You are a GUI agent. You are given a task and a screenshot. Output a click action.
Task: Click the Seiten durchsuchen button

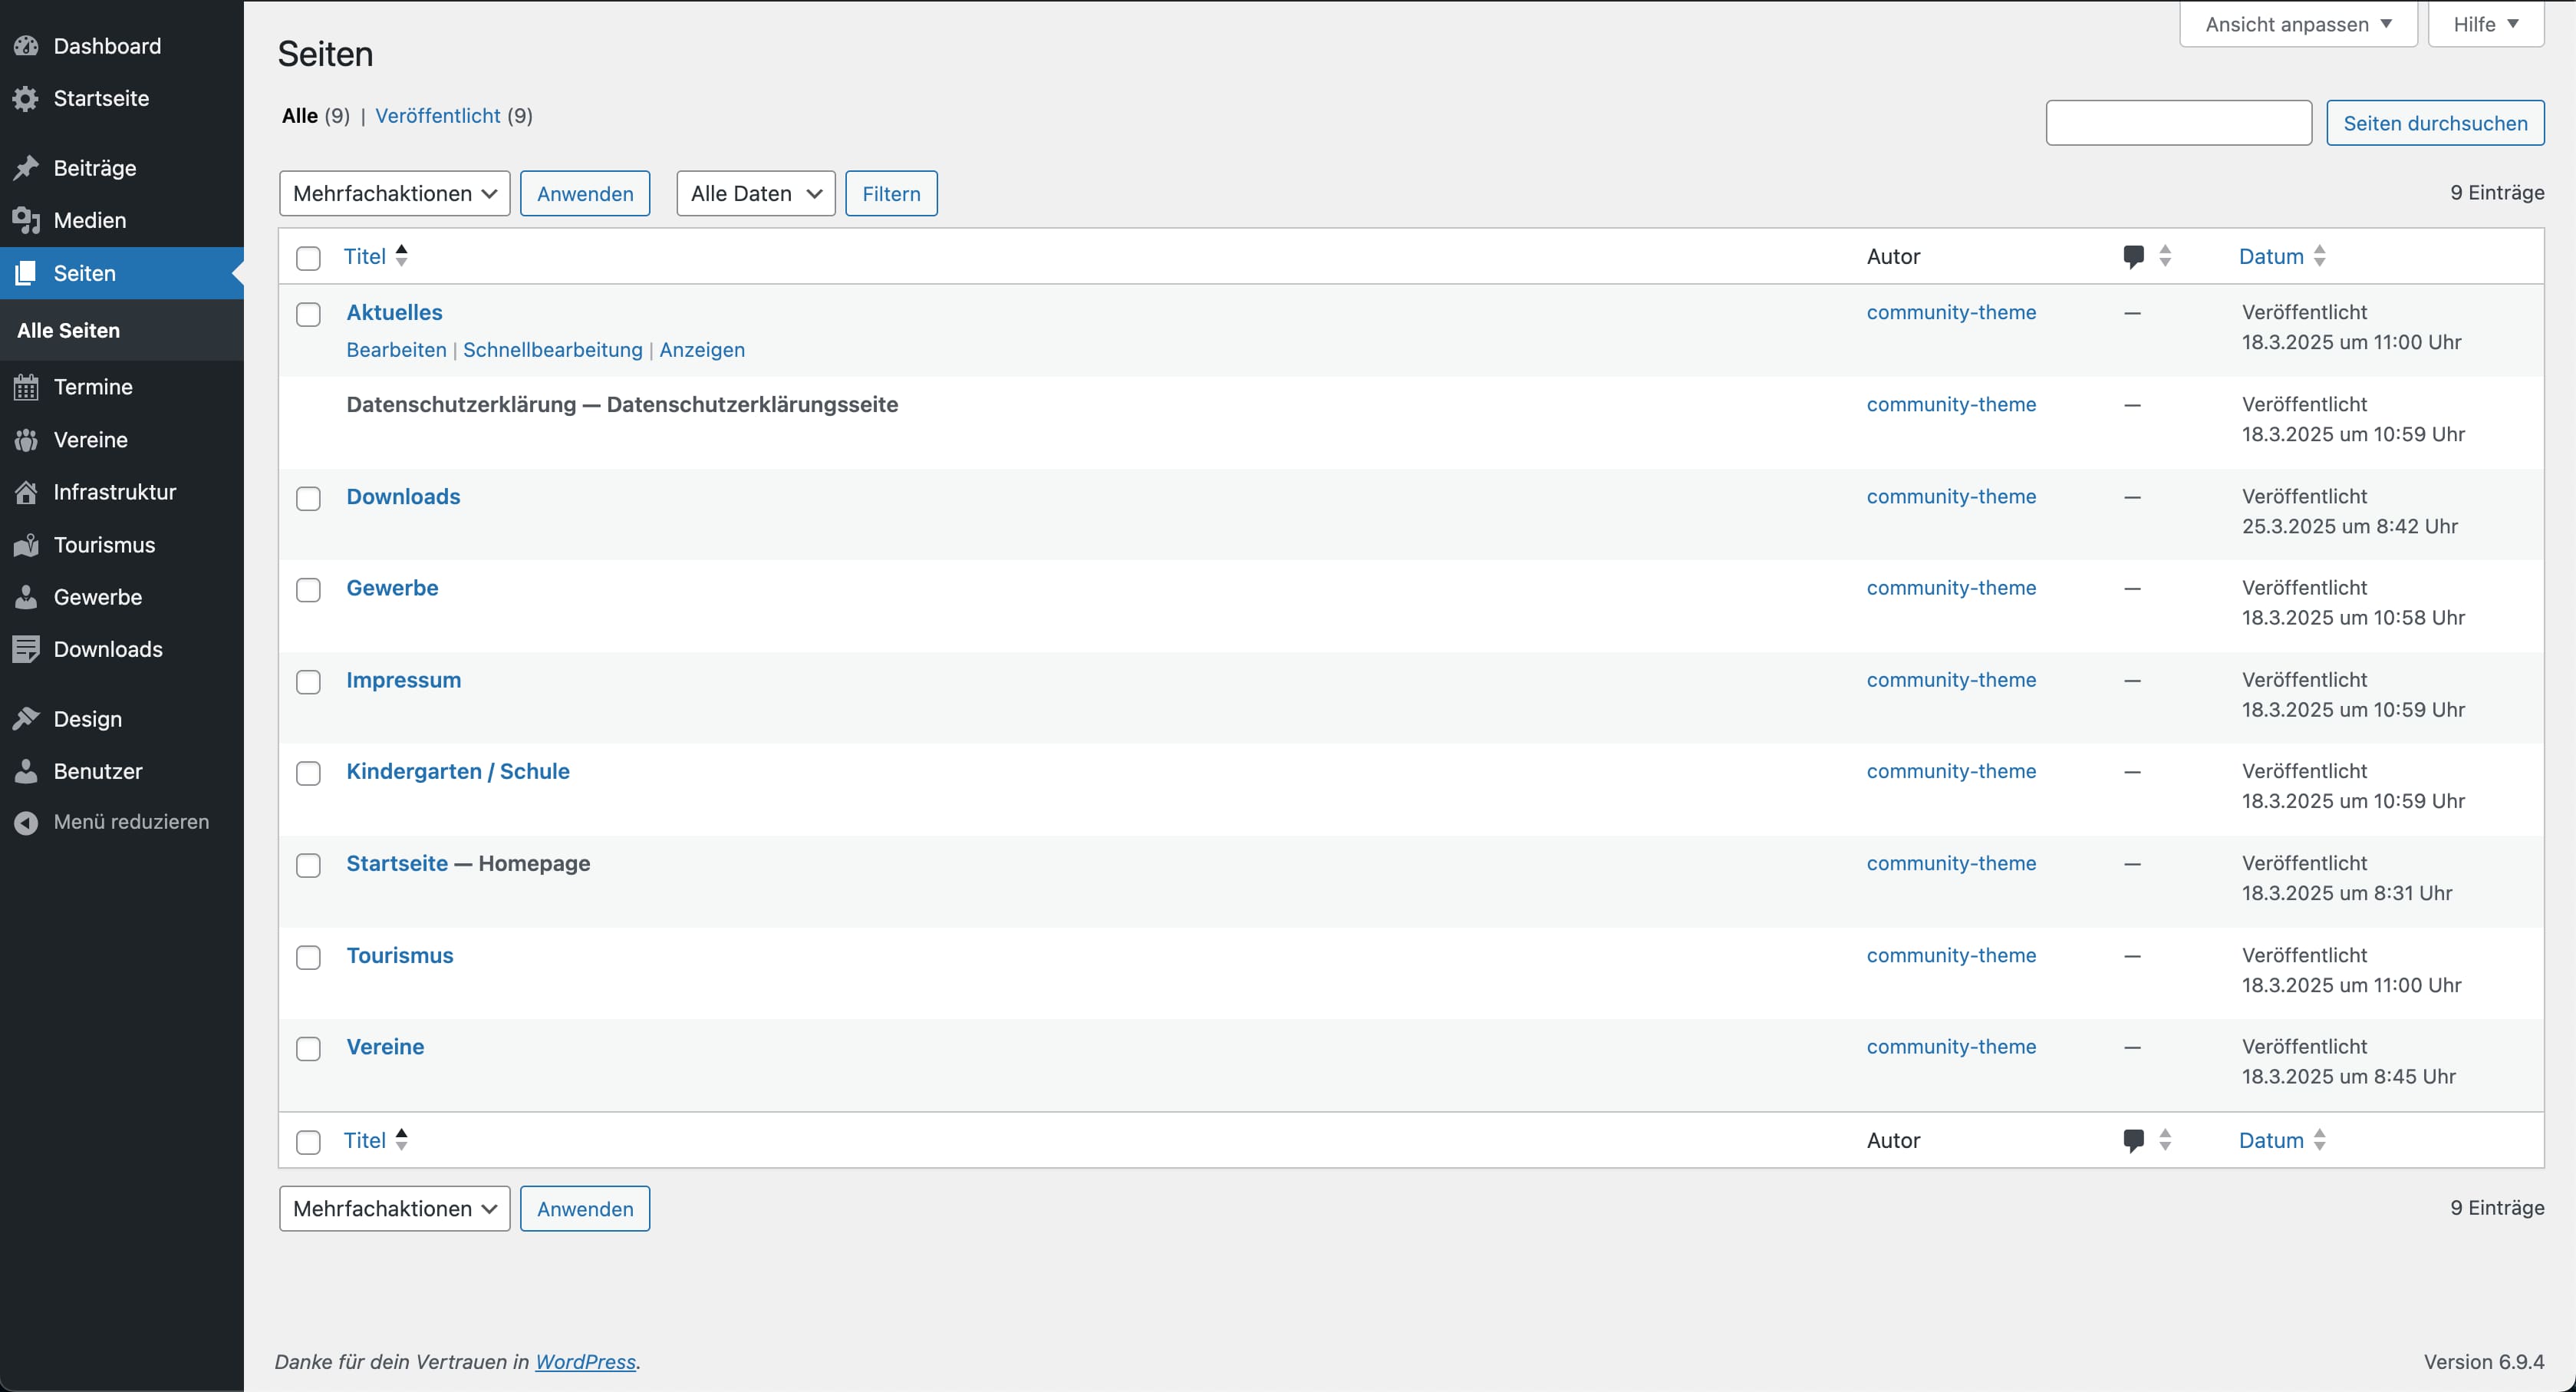pyautogui.click(x=2434, y=123)
